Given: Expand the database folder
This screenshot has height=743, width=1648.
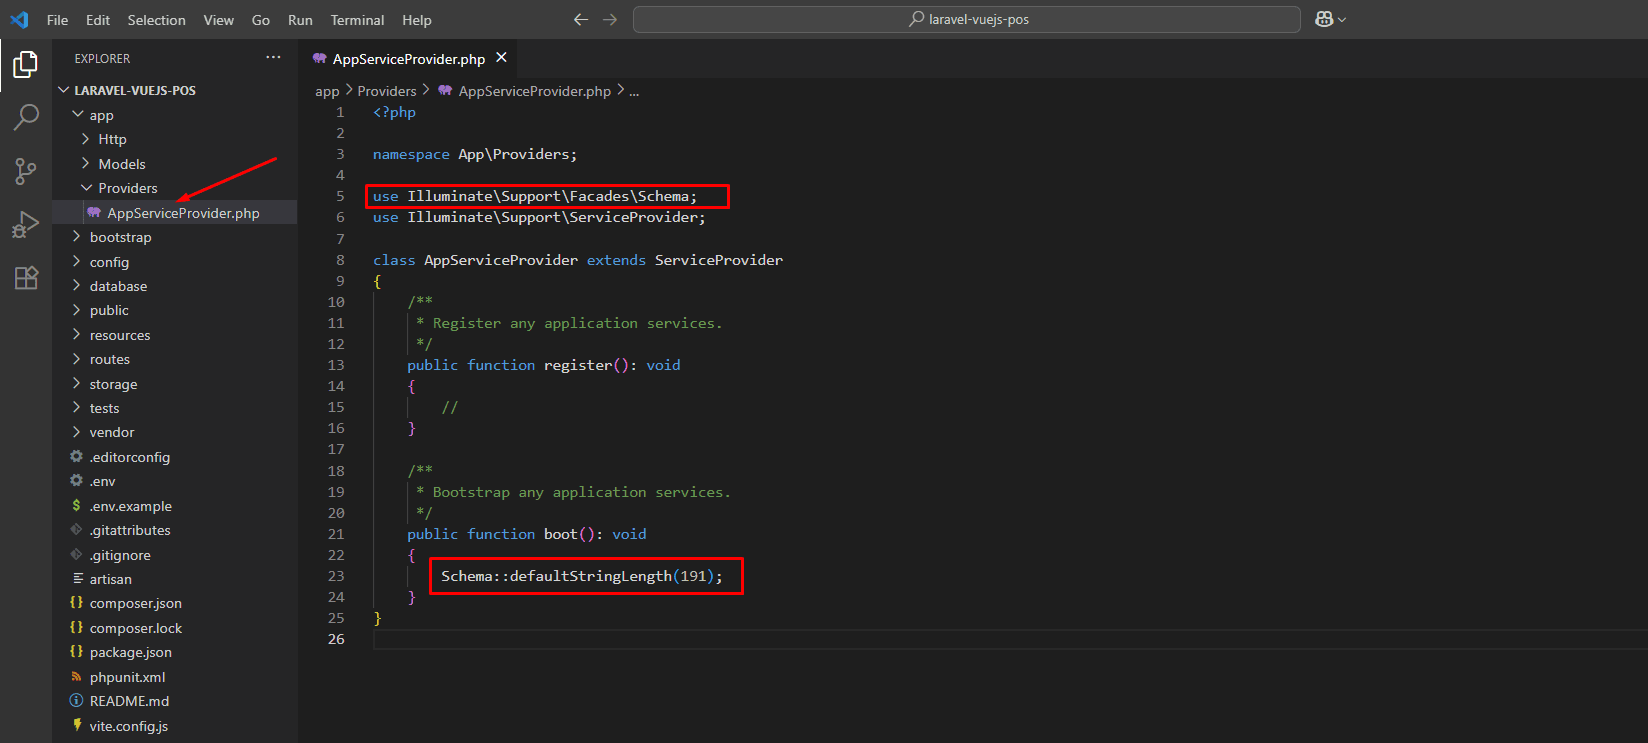Looking at the screenshot, I should click(118, 286).
